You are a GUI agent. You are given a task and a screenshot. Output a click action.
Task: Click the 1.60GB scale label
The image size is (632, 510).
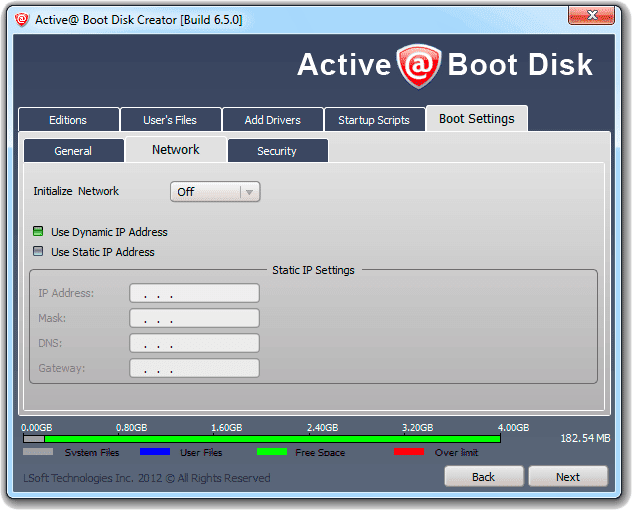point(227,427)
